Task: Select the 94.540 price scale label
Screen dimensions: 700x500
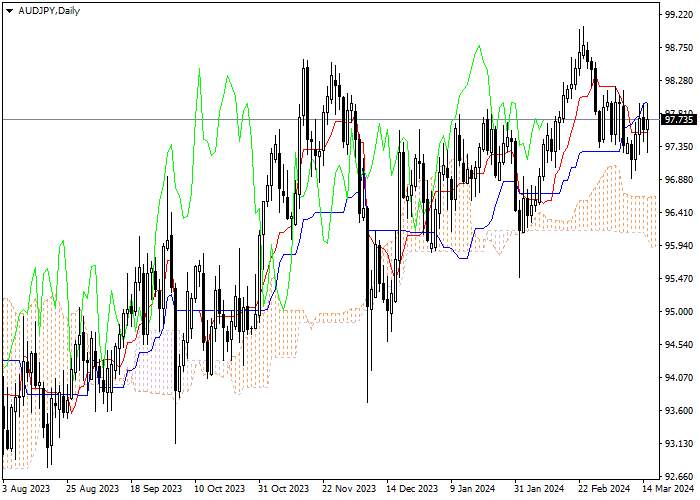Action: pos(679,345)
